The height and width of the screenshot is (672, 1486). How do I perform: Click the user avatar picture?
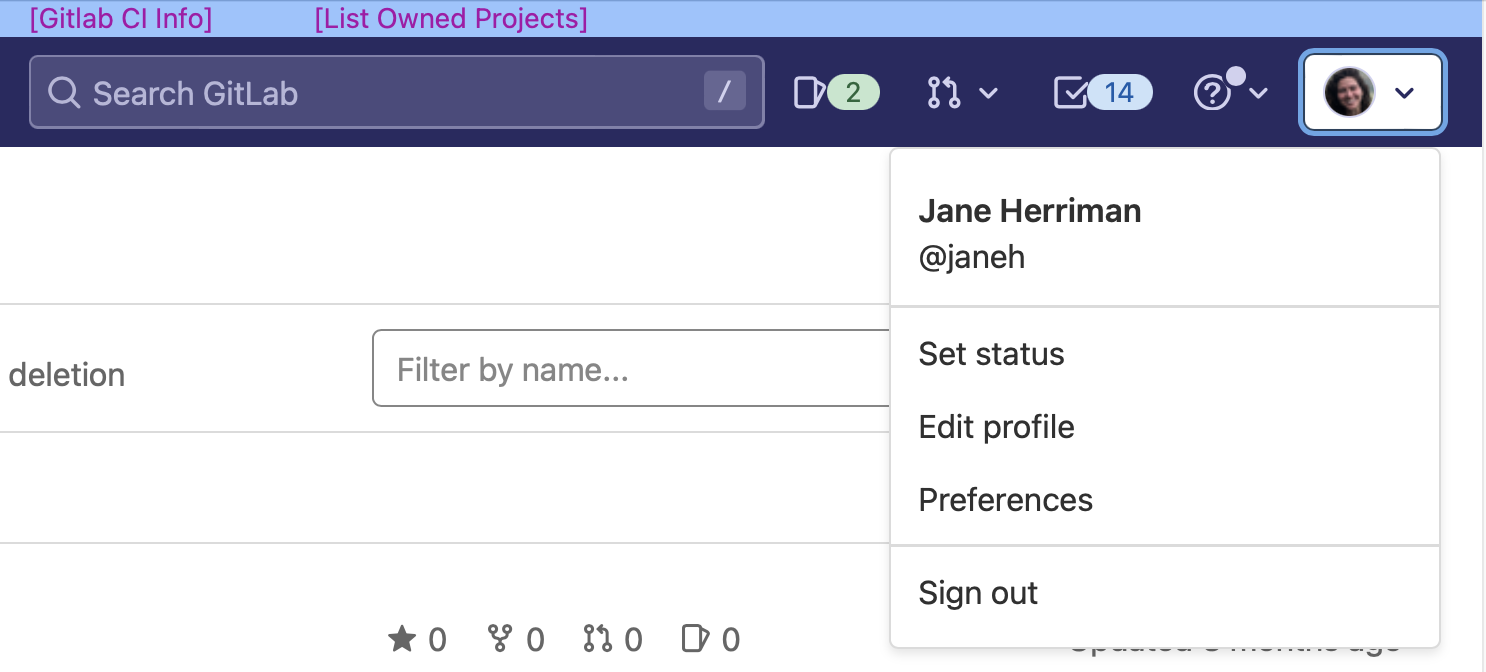coord(1349,93)
